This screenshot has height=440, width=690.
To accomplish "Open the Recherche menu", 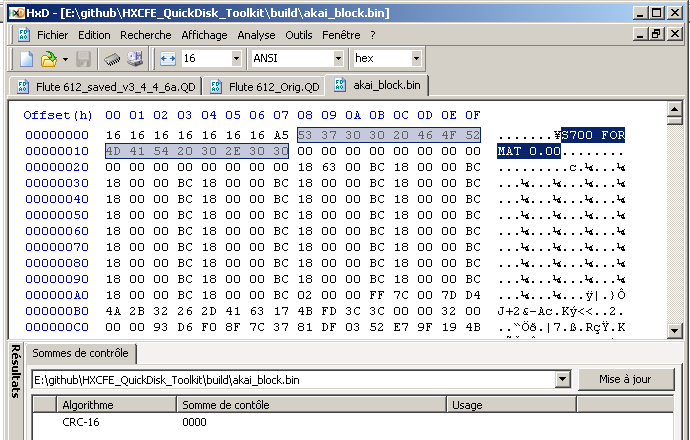I will pyautogui.click(x=146, y=35).
